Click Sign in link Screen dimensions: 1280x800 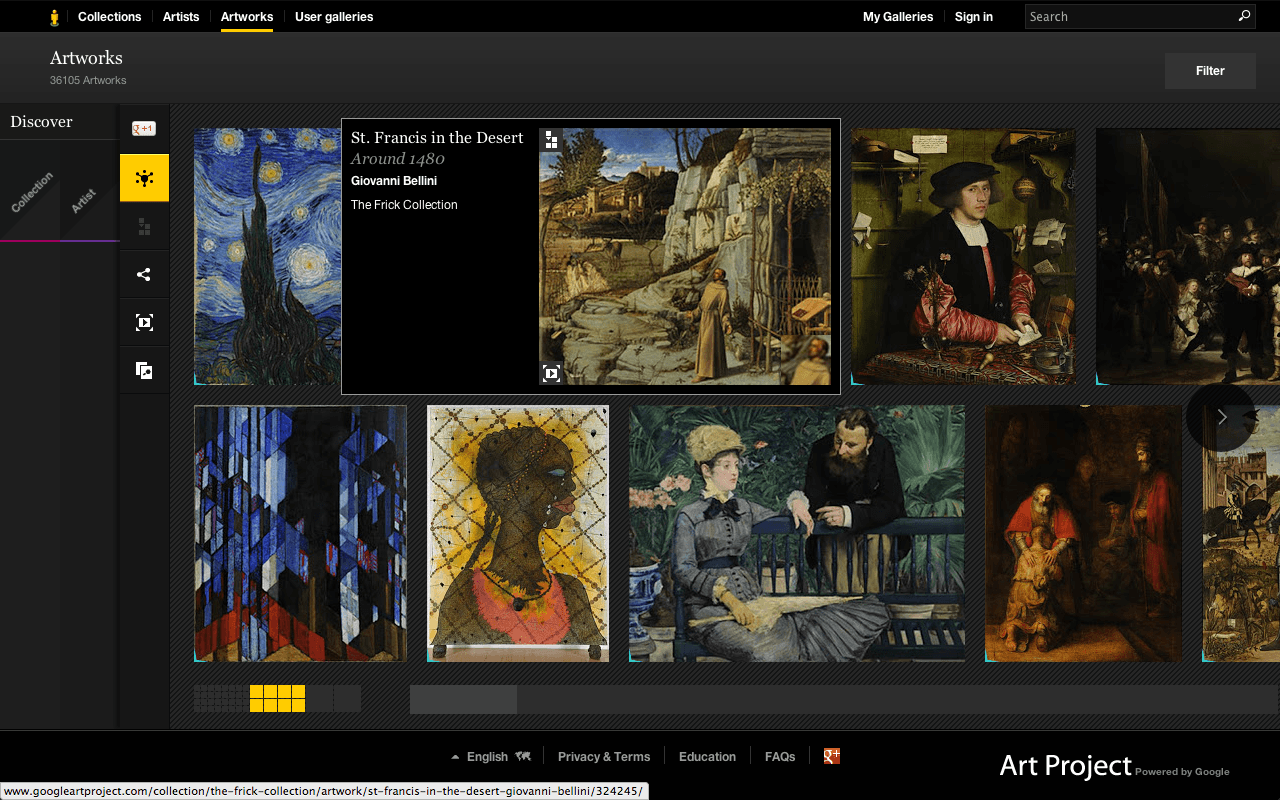974,16
